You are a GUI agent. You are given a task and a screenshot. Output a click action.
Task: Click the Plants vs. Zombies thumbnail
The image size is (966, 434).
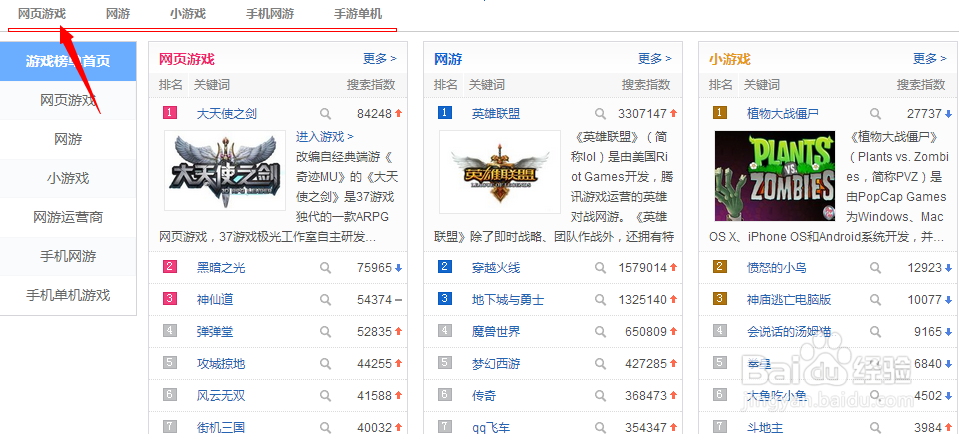pyautogui.click(x=775, y=176)
